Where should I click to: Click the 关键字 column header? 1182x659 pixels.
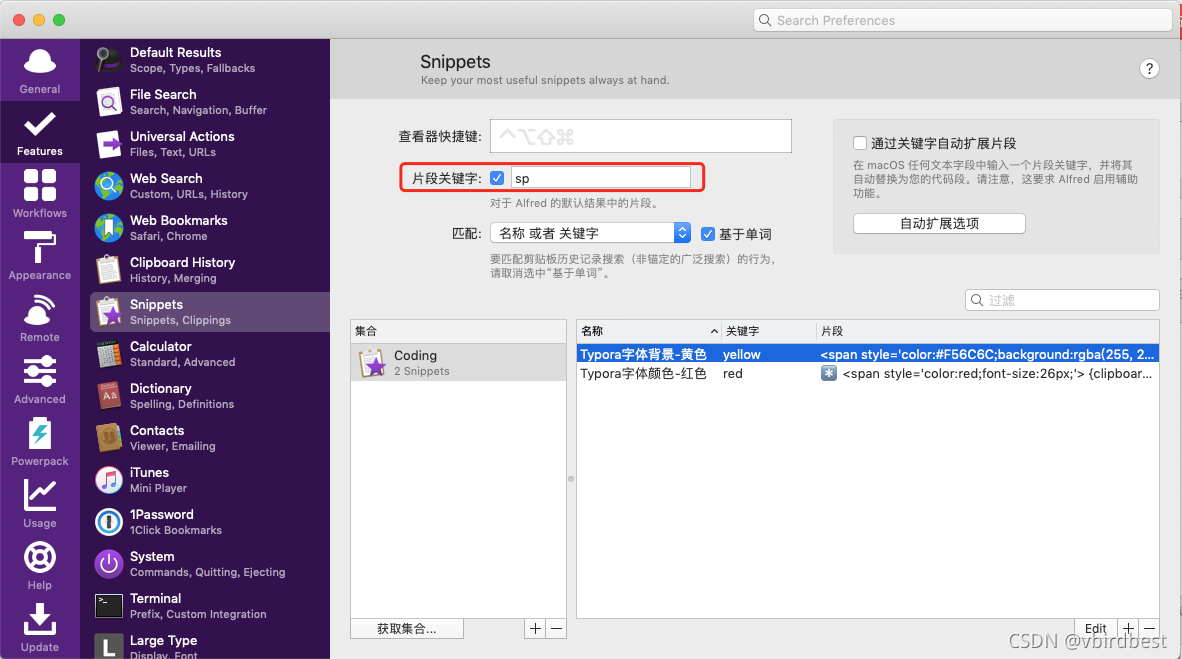tap(769, 331)
